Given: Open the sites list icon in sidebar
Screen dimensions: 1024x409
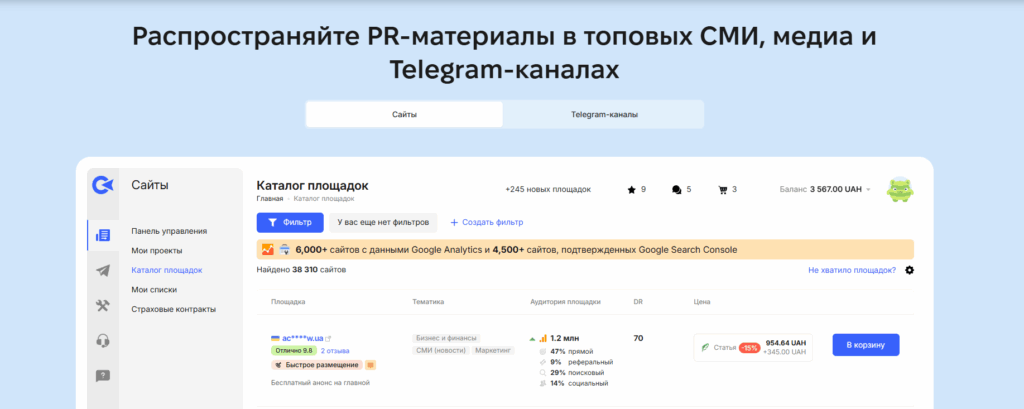Looking at the screenshot, I should 103,235.
